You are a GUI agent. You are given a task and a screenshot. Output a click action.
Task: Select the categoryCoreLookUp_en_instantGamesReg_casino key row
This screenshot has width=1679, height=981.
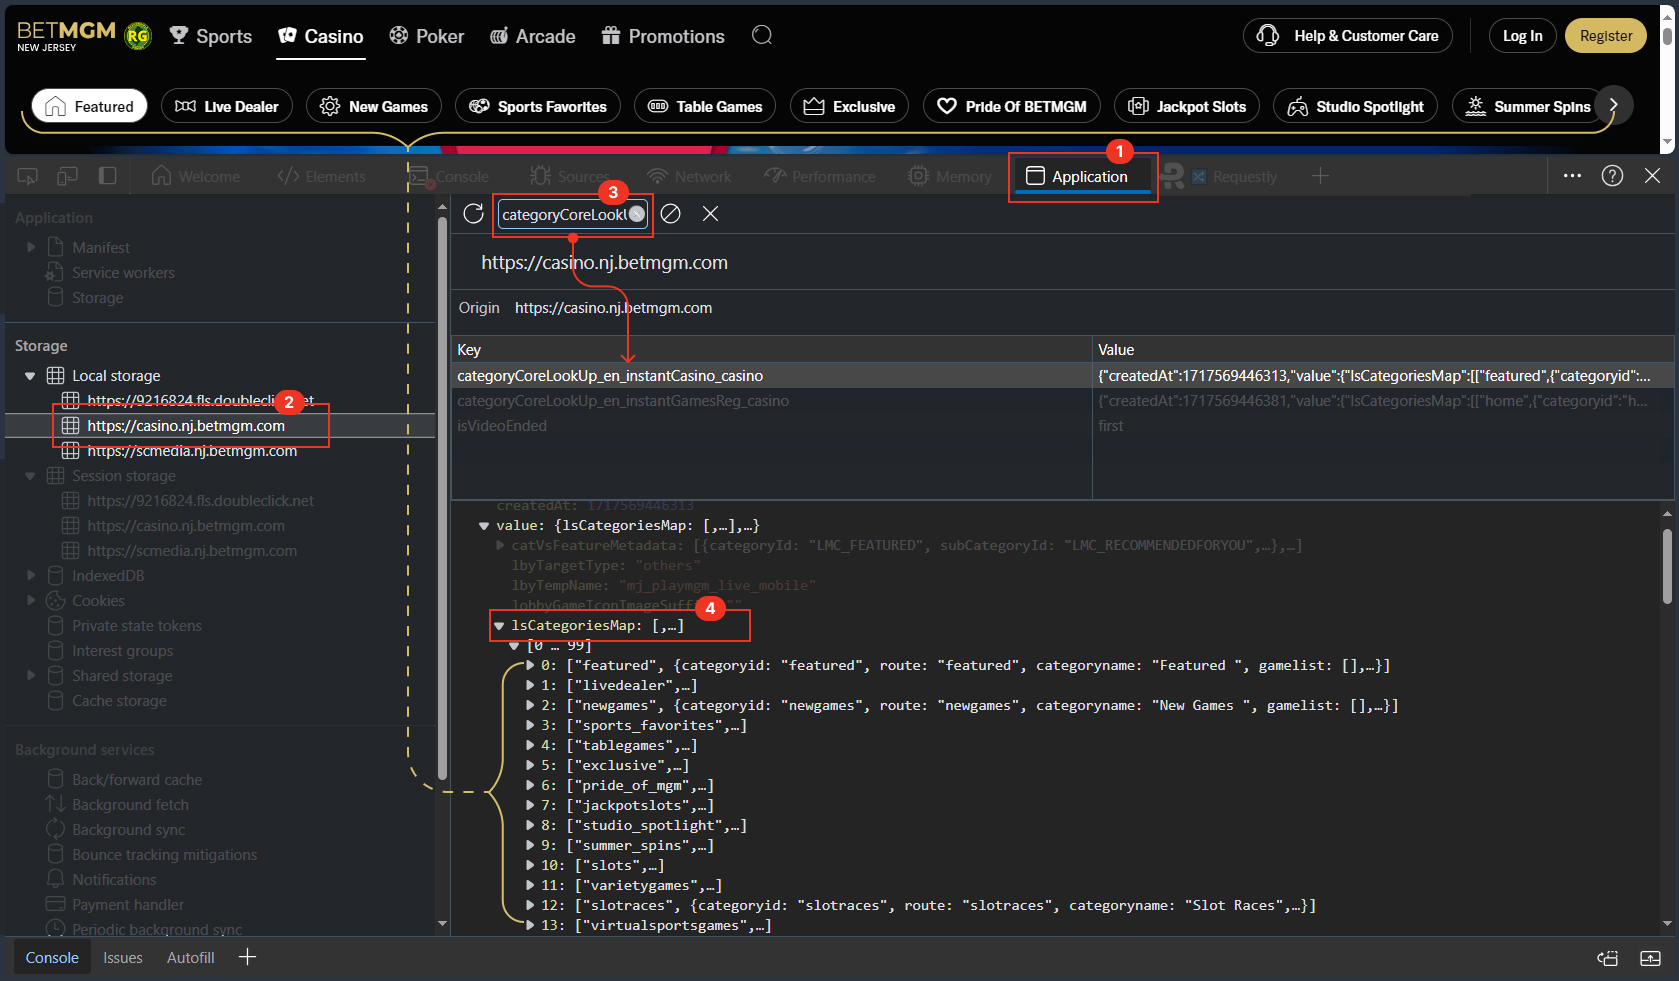[623, 401]
